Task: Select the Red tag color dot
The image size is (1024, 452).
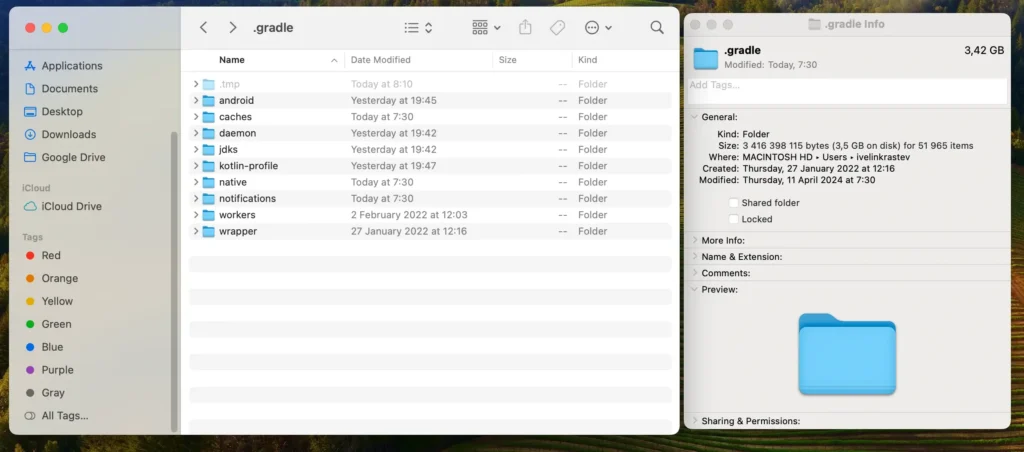Action: [30, 256]
